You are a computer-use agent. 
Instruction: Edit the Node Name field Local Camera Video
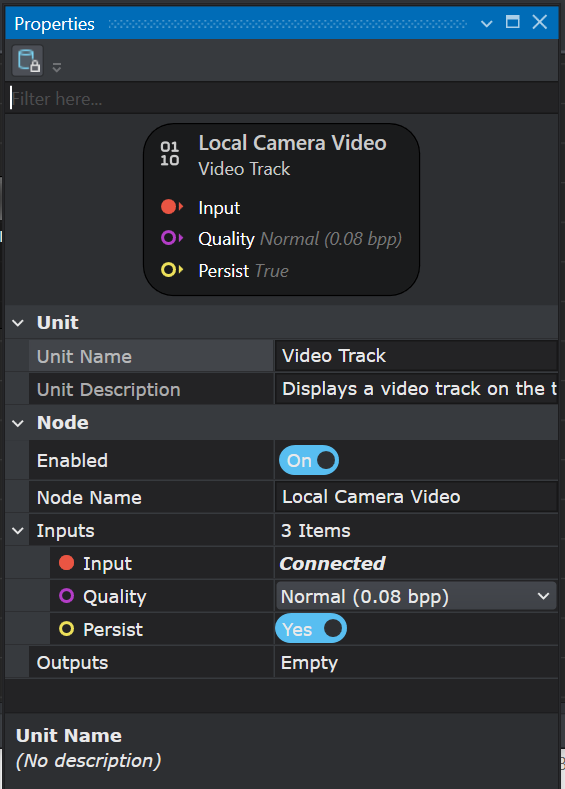[417, 497]
